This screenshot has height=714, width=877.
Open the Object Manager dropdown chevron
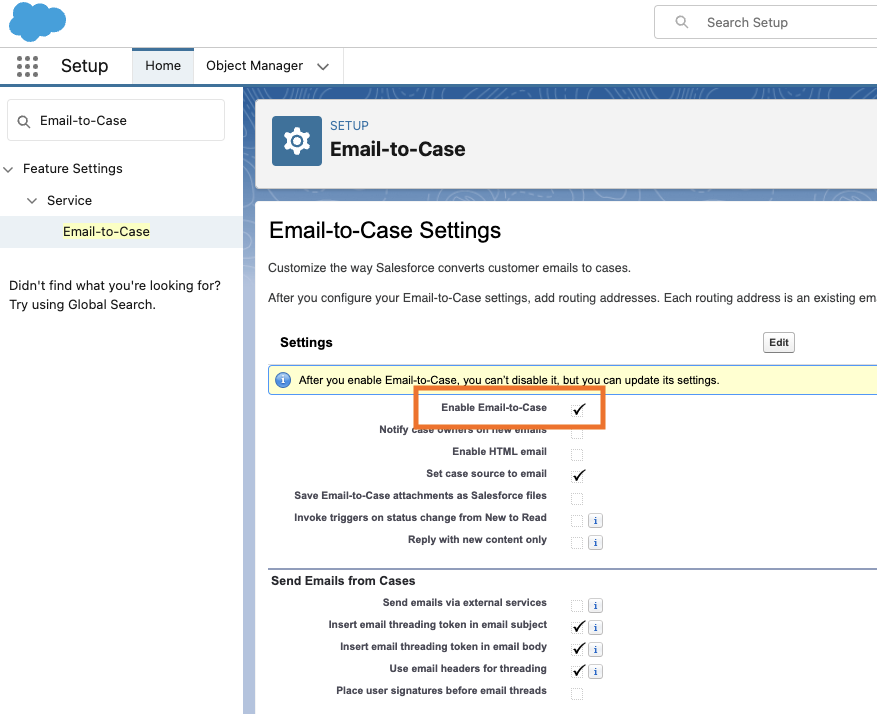pos(323,67)
